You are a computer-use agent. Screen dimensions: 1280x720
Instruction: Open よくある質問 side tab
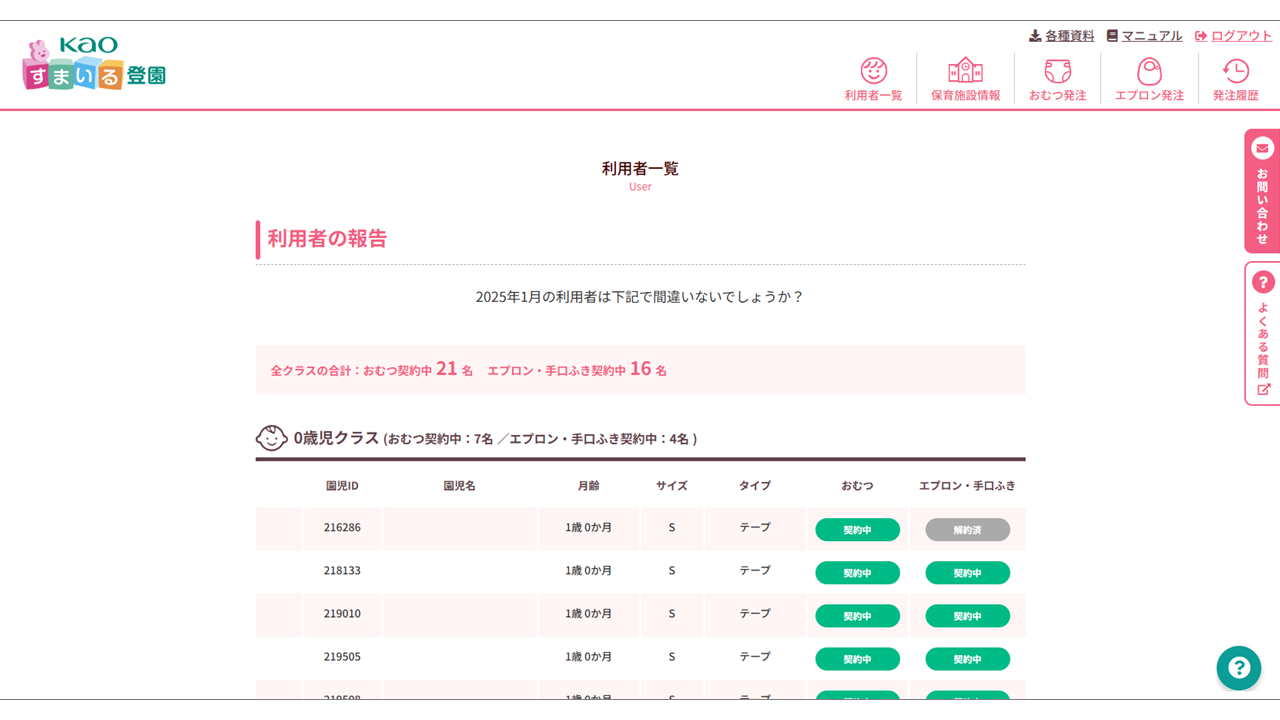(1262, 334)
